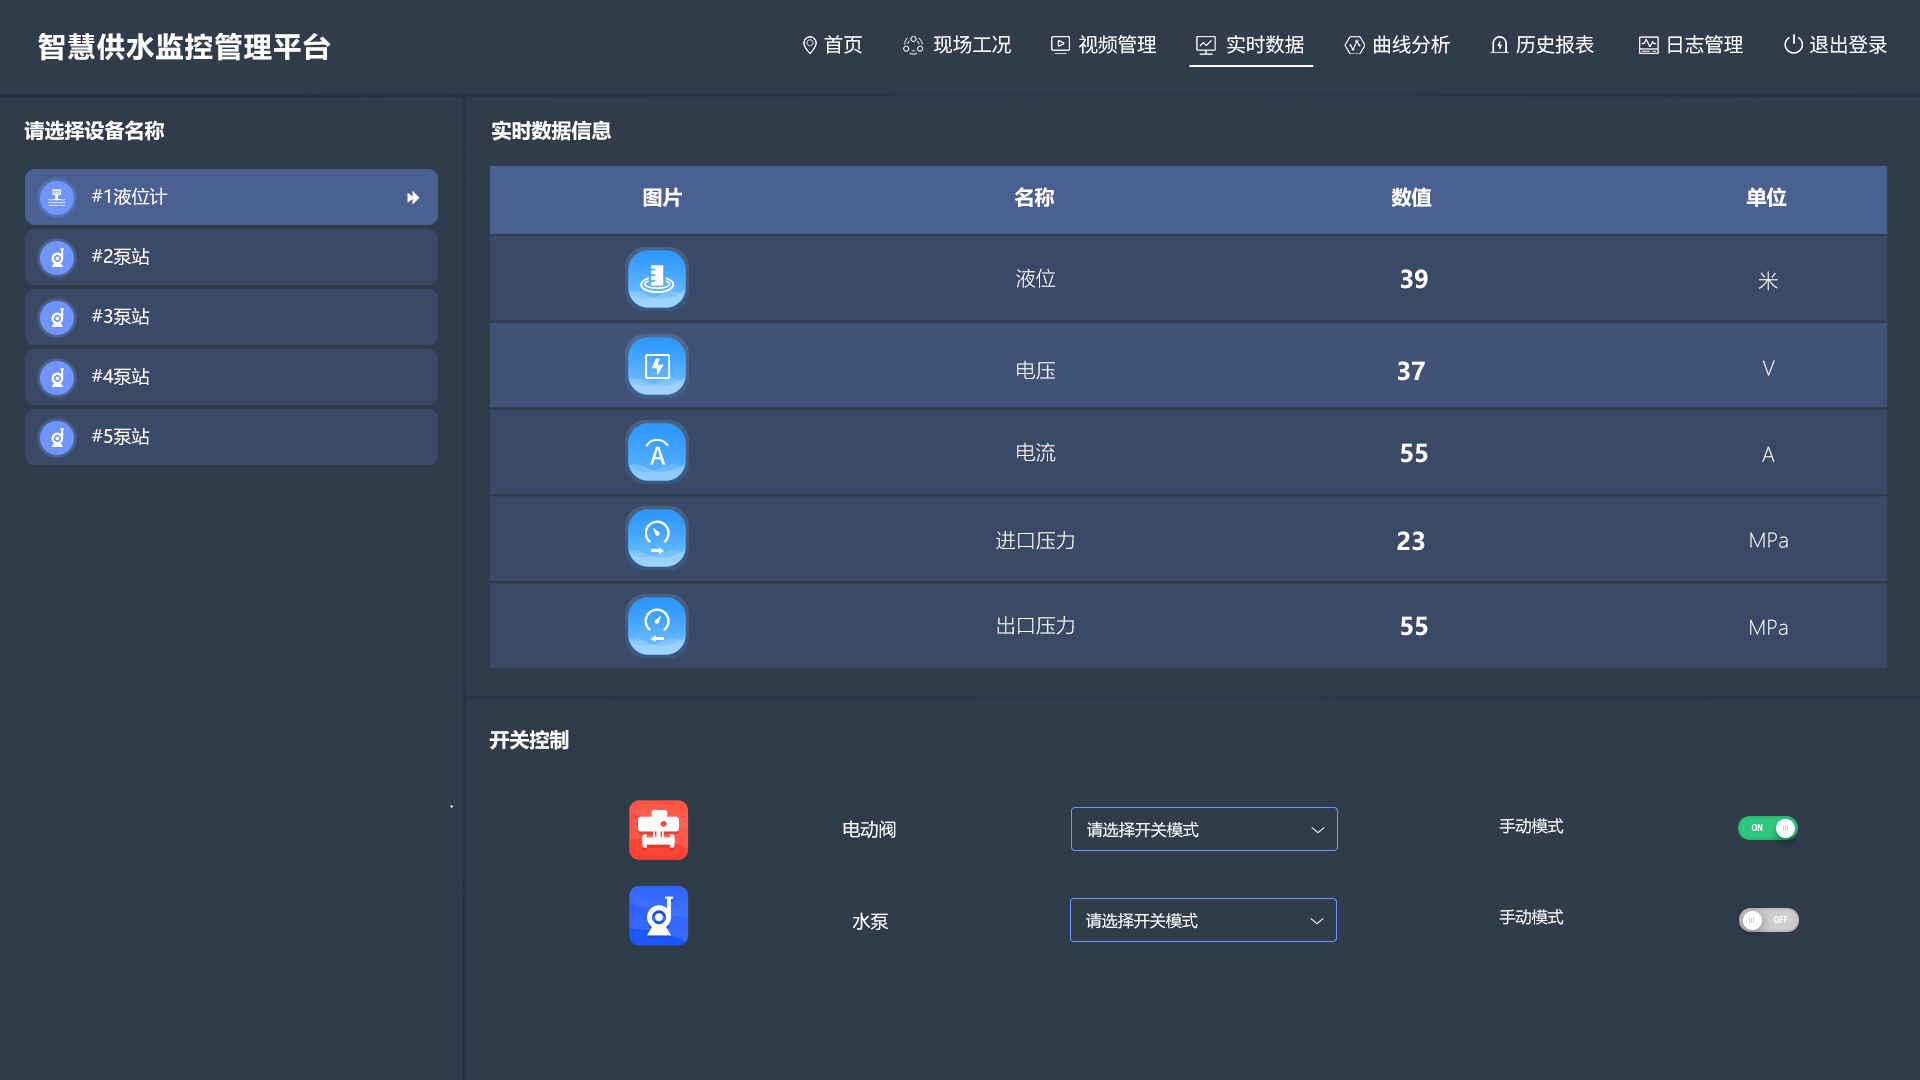Click the 出口压力 value 55
Image resolution: width=1920 pixels, height=1080 pixels.
(1413, 626)
